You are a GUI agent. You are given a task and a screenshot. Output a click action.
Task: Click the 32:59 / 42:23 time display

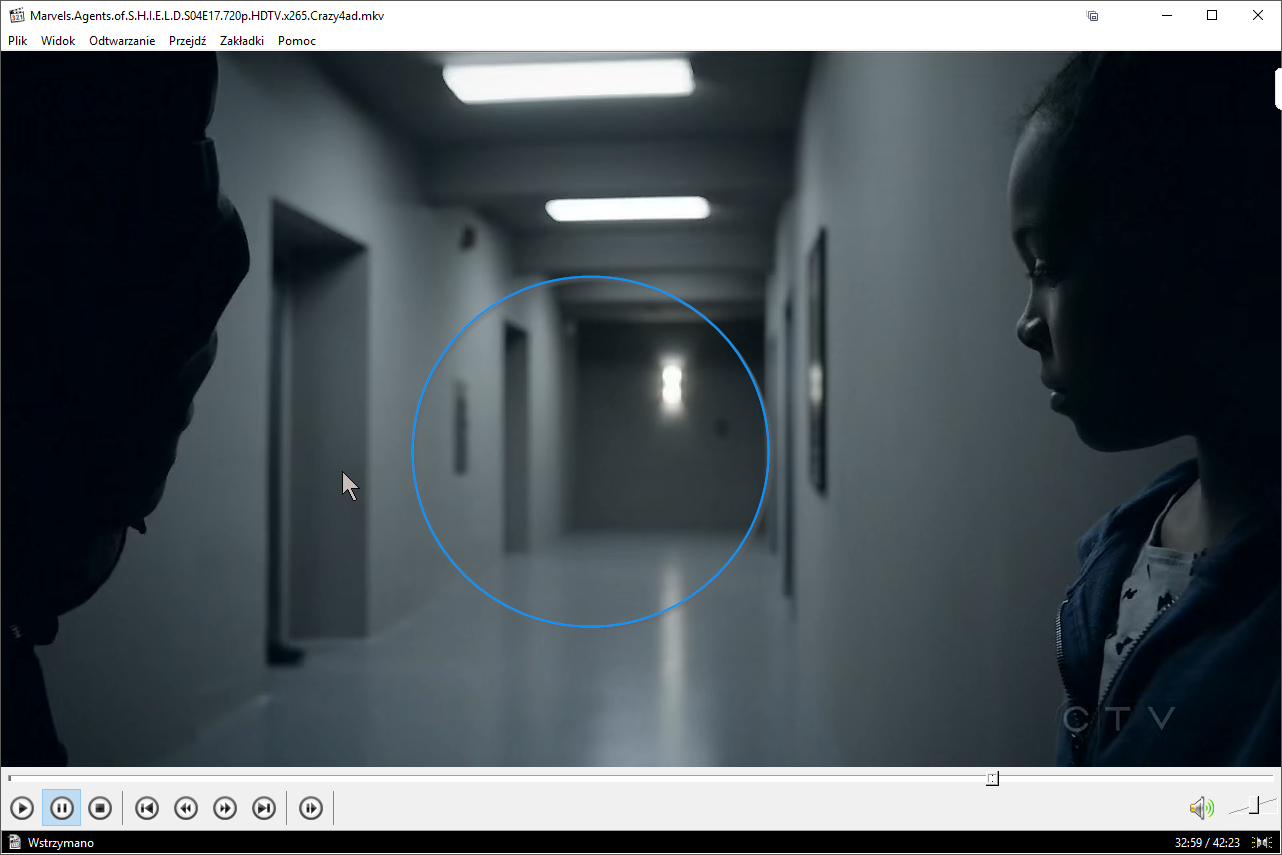pyautogui.click(x=1206, y=843)
